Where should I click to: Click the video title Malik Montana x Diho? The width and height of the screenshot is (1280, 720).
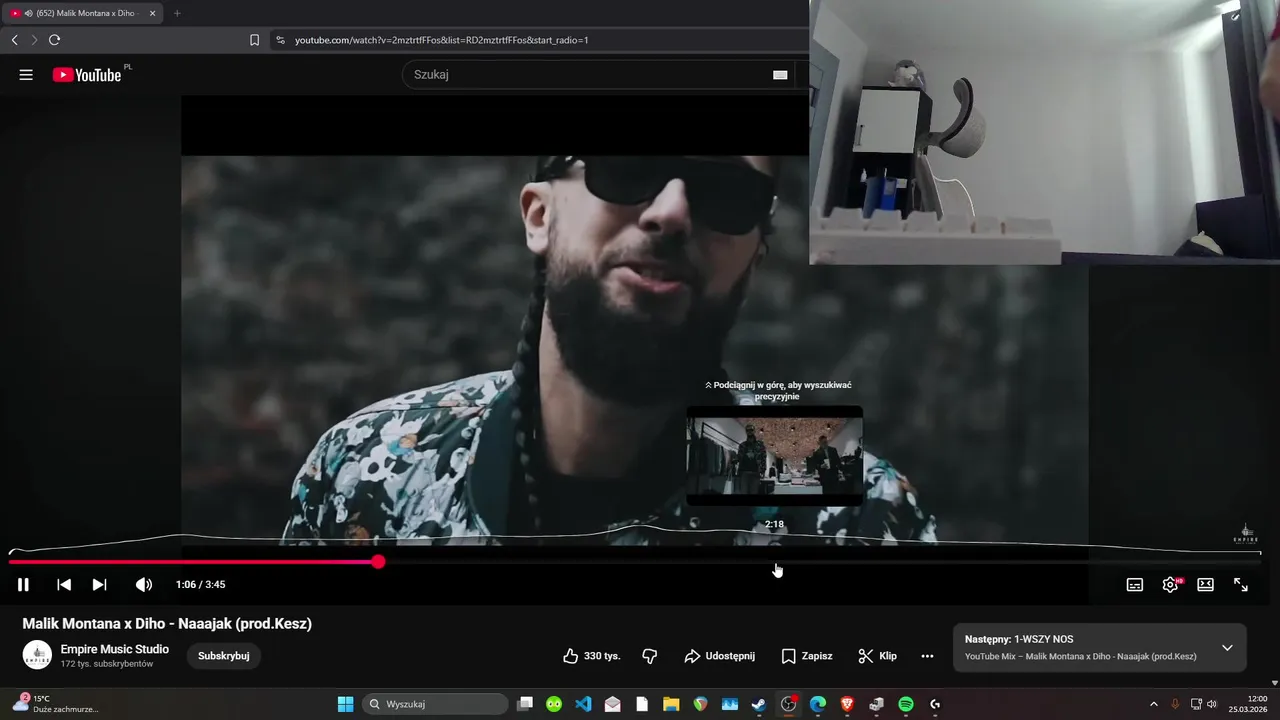click(x=167, y=623)
